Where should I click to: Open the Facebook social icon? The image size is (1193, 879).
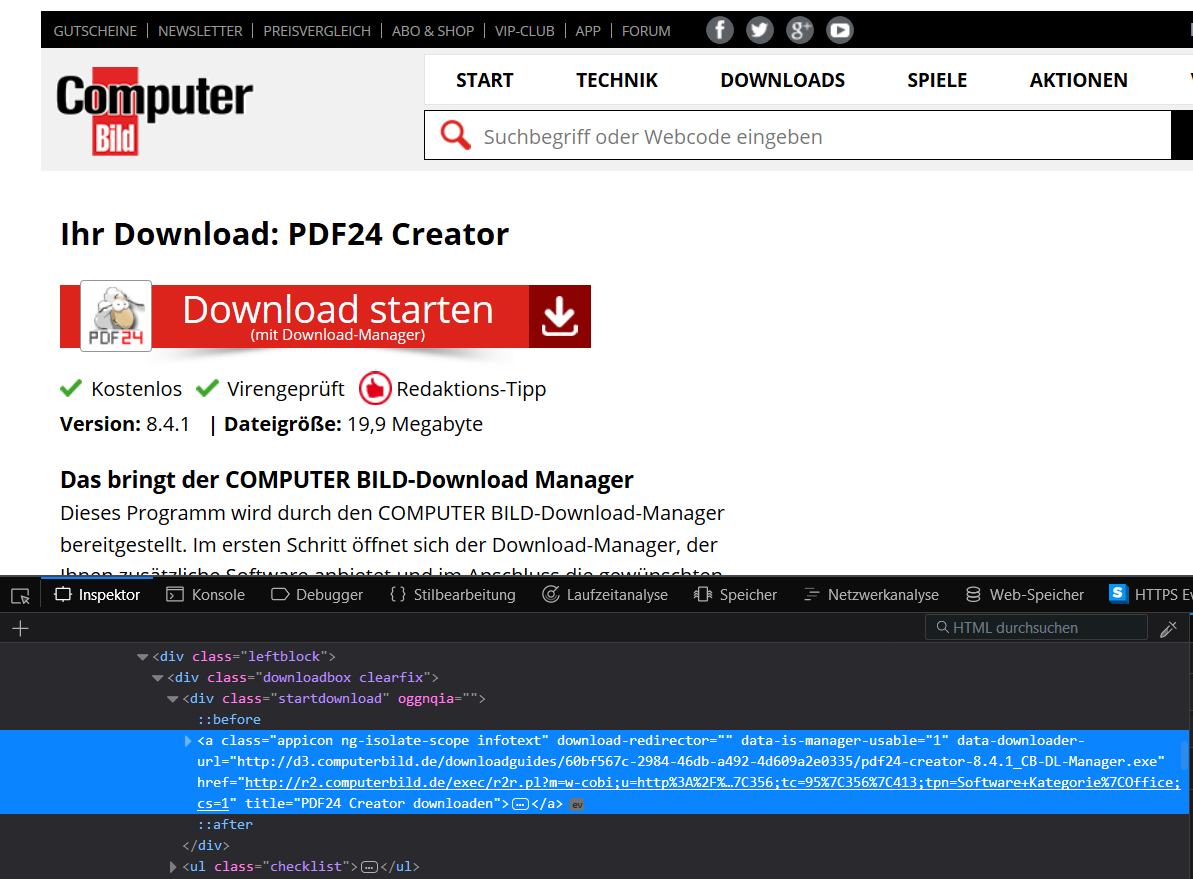click(x=720, y=30)
